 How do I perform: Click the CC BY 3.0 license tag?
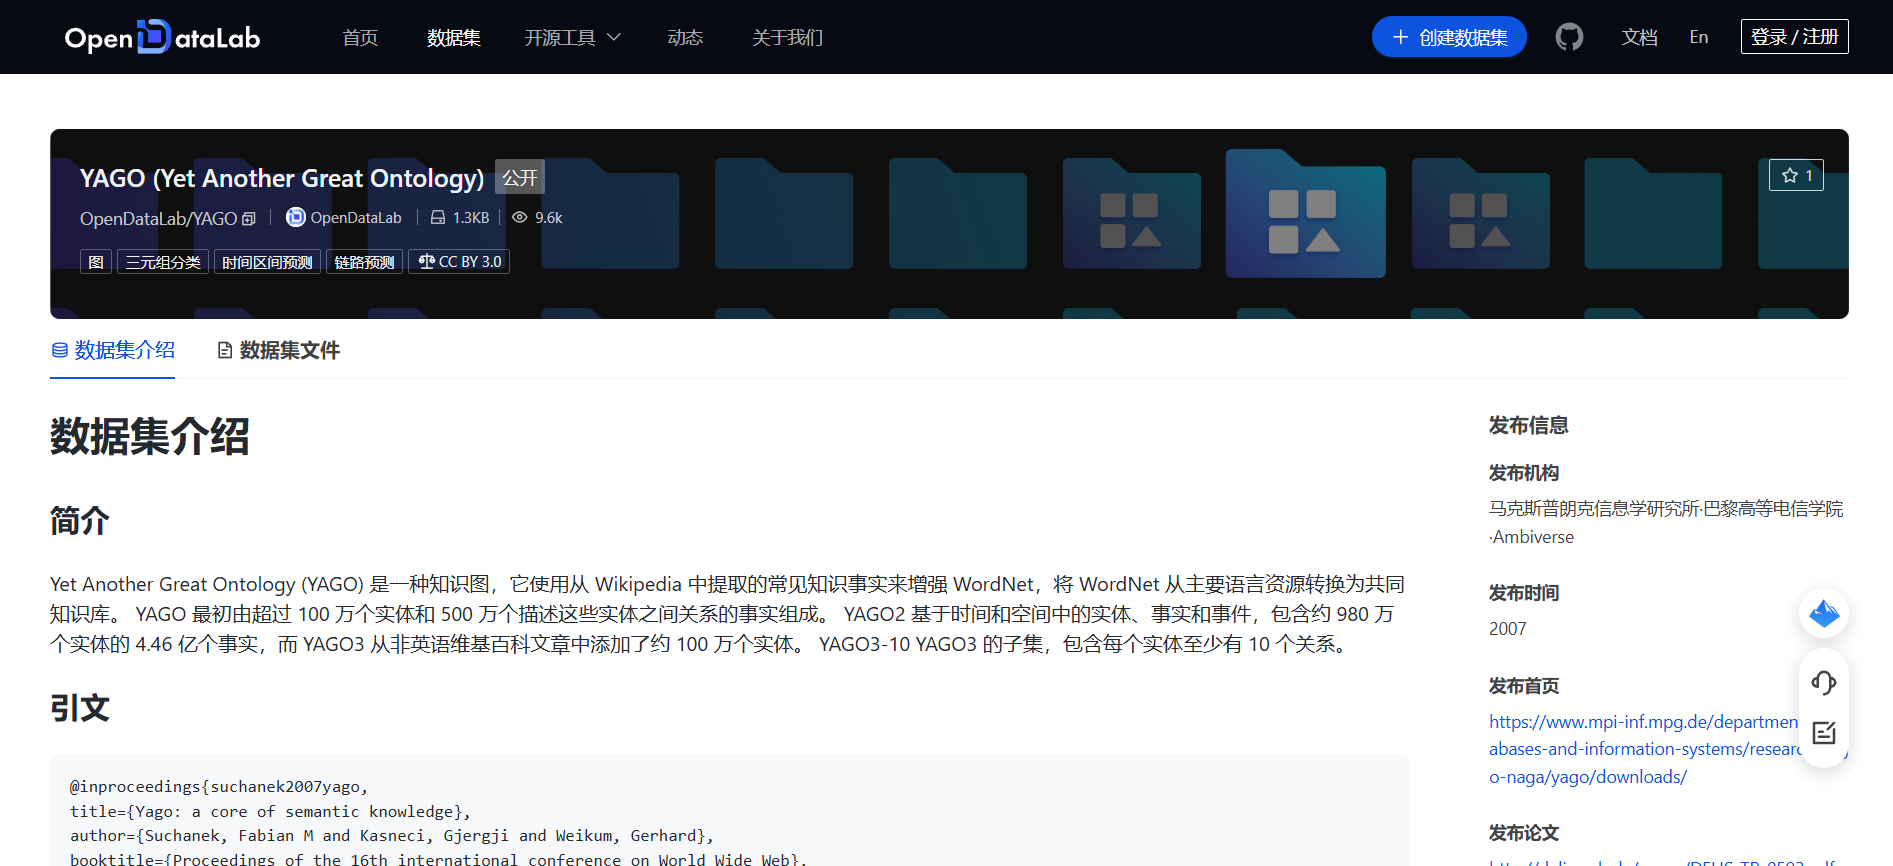pyautogui.click(x=459, y=262)
